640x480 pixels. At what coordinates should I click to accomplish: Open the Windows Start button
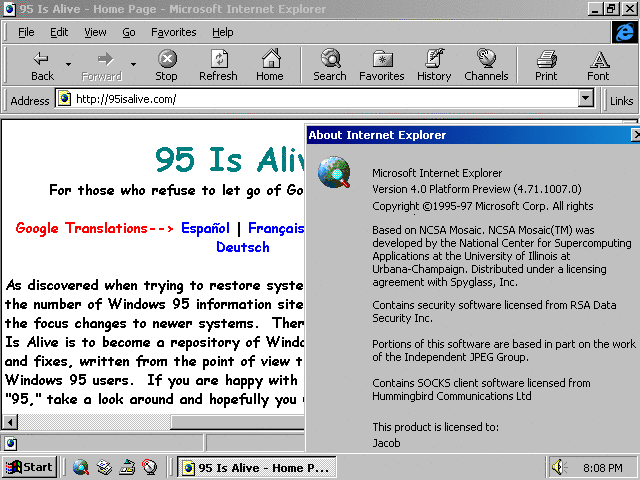(x=29, y=467)
